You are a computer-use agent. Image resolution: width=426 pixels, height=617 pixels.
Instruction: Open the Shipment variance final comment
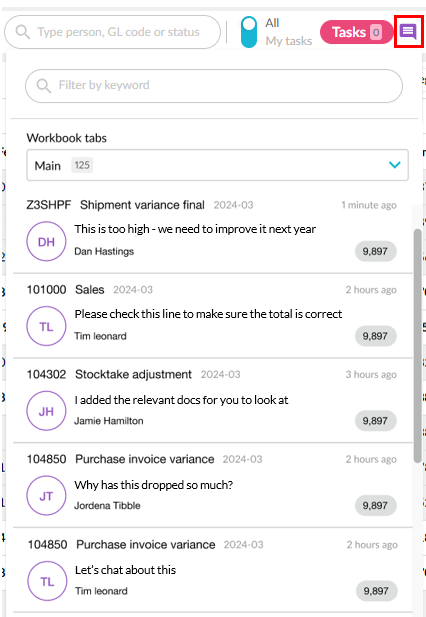212,230
